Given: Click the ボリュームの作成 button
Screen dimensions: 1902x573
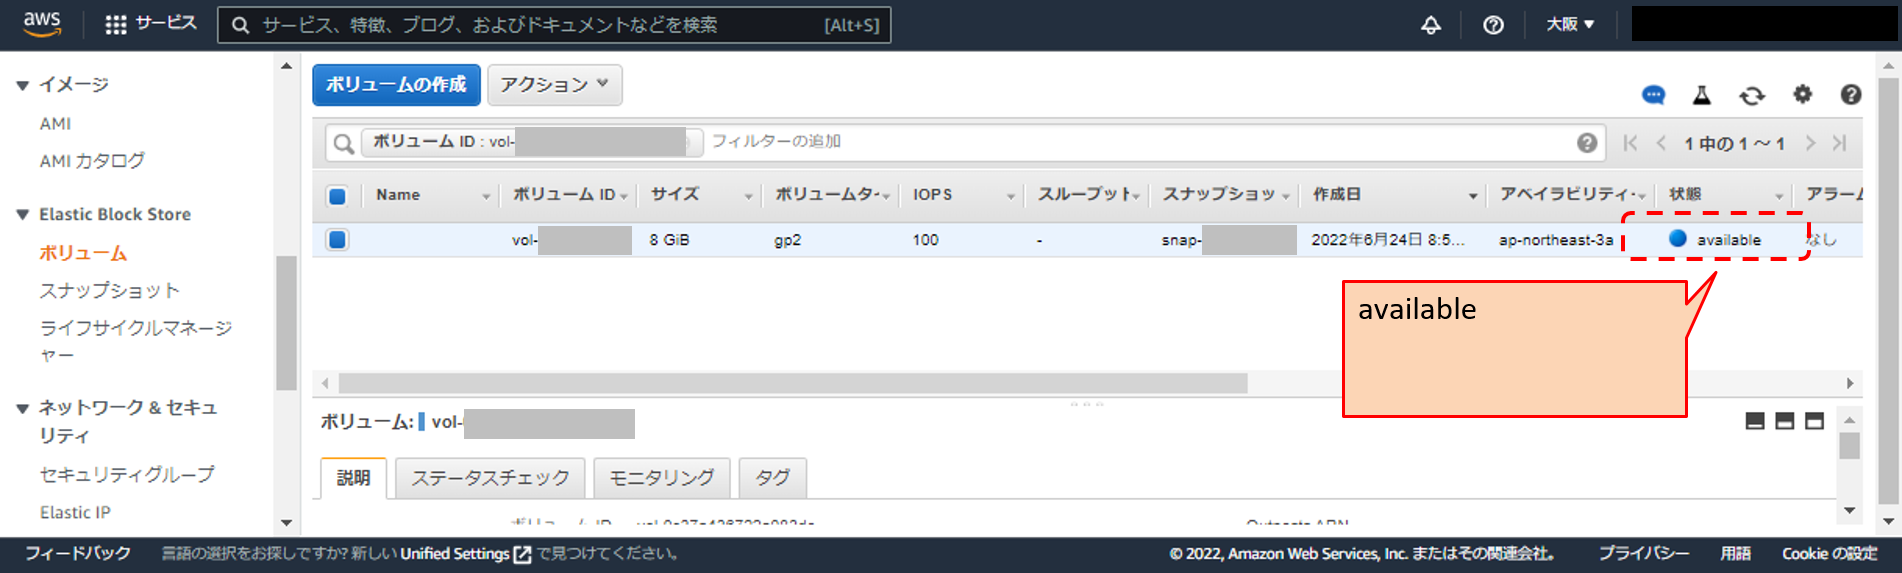Looking at the screenshot, I should [396, 85].
